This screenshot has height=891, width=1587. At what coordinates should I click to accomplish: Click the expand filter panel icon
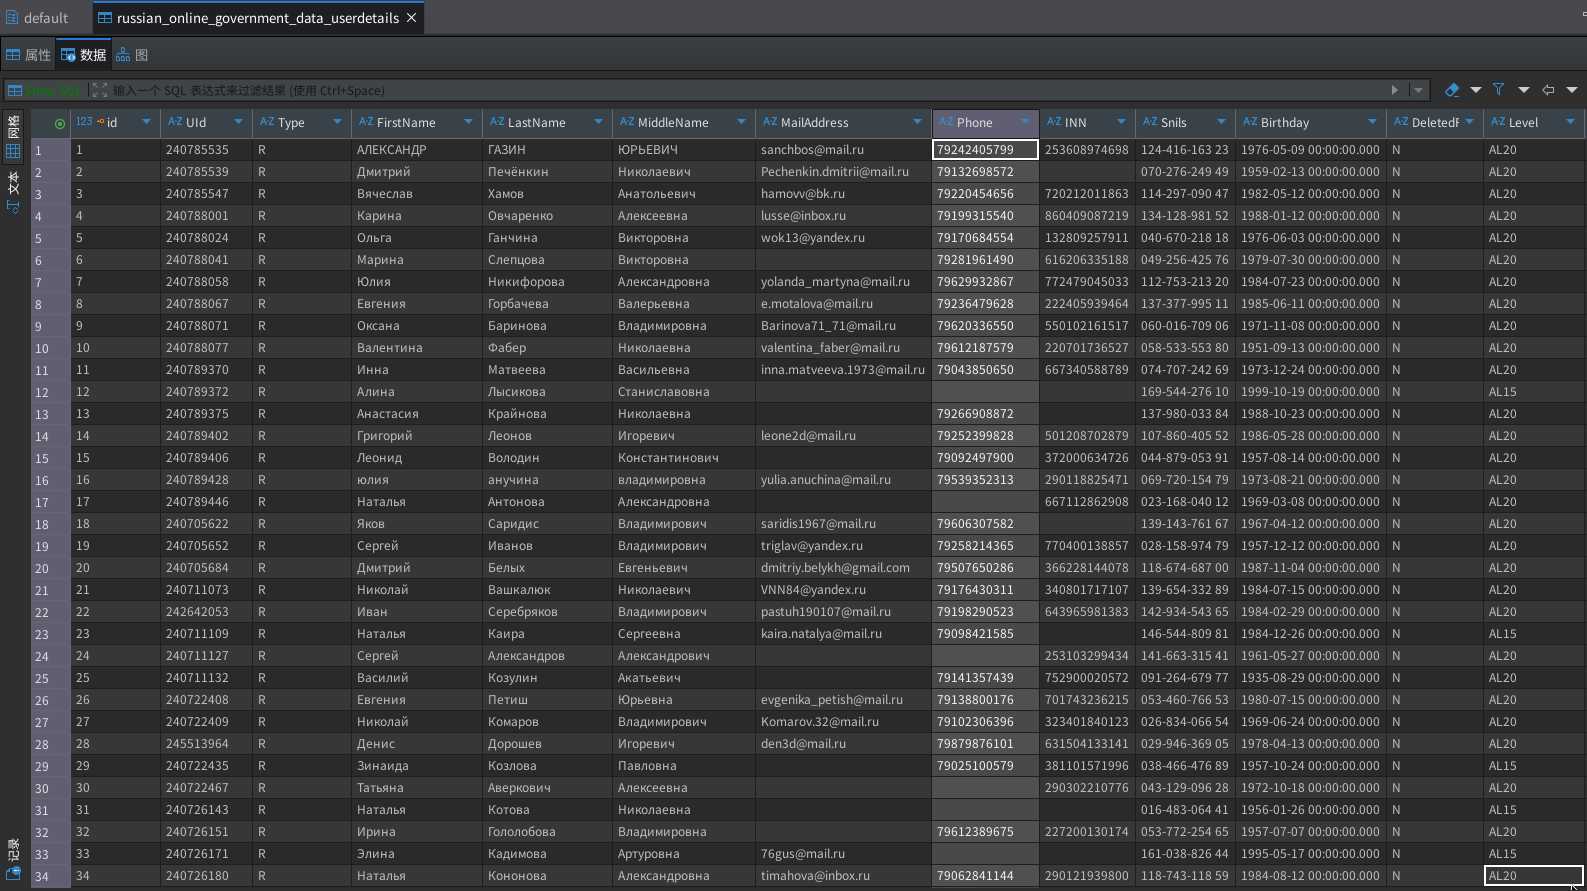point(99,90)
